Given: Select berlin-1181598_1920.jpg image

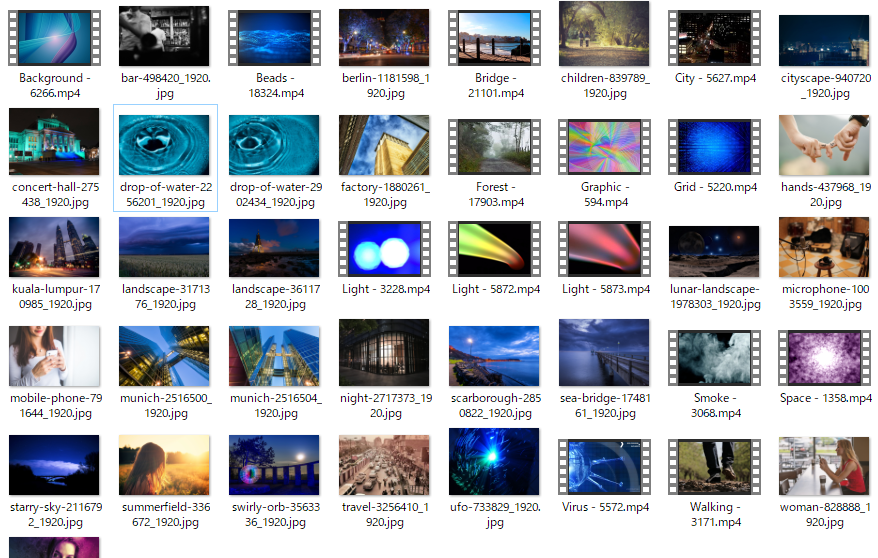Looking at the screenshot, I should coord(384,37).
